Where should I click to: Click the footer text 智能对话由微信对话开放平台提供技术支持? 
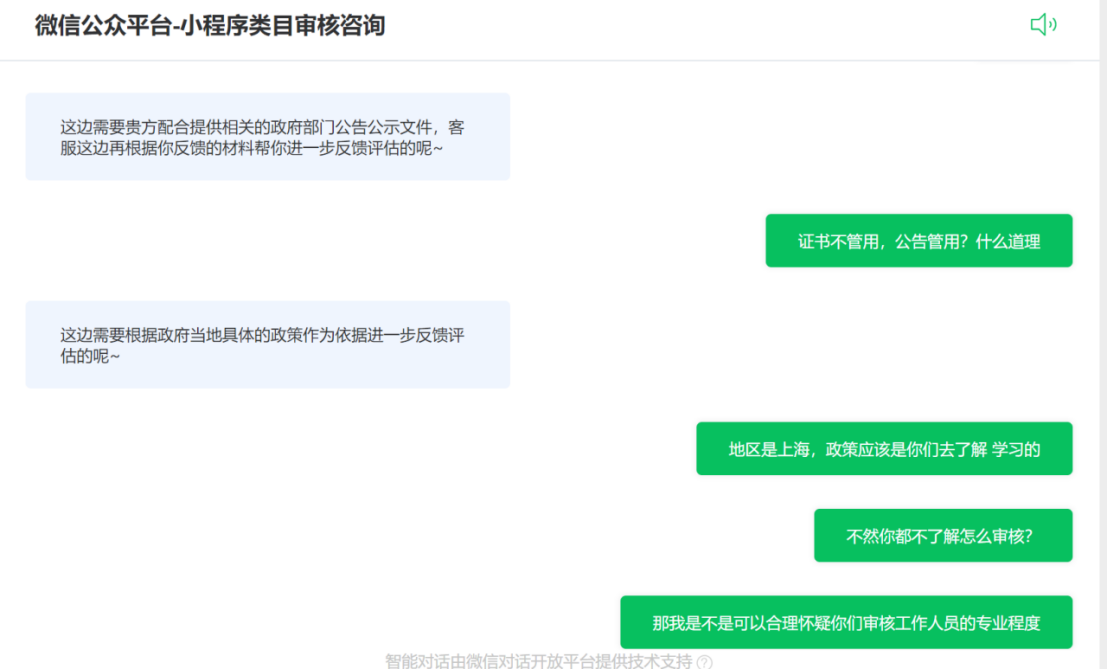coord(538,661)
